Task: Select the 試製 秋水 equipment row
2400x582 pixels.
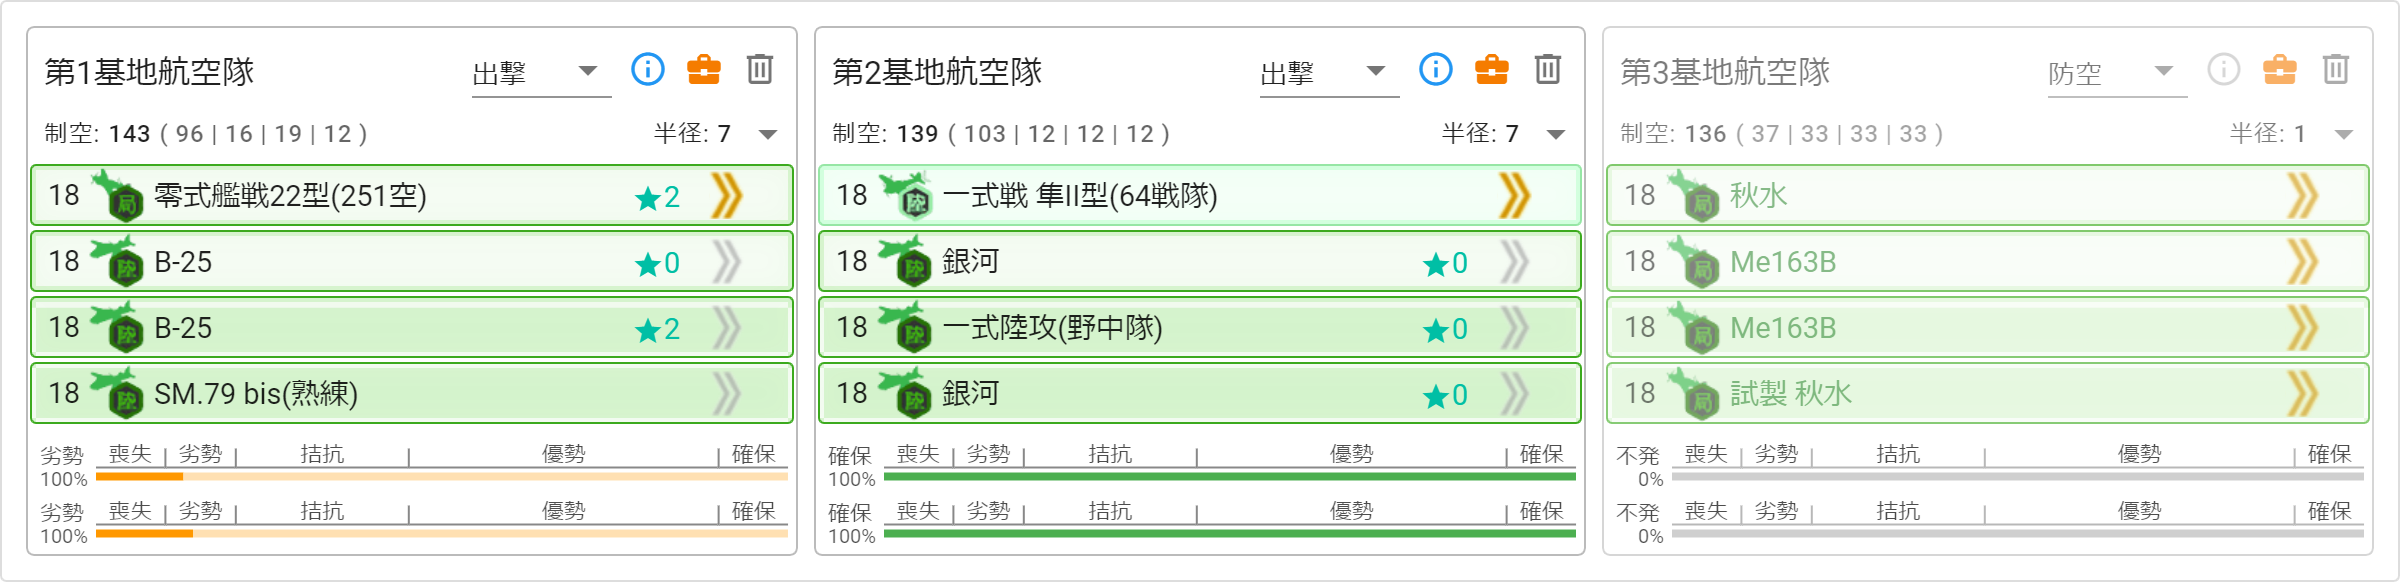Action: point(1988,393)
